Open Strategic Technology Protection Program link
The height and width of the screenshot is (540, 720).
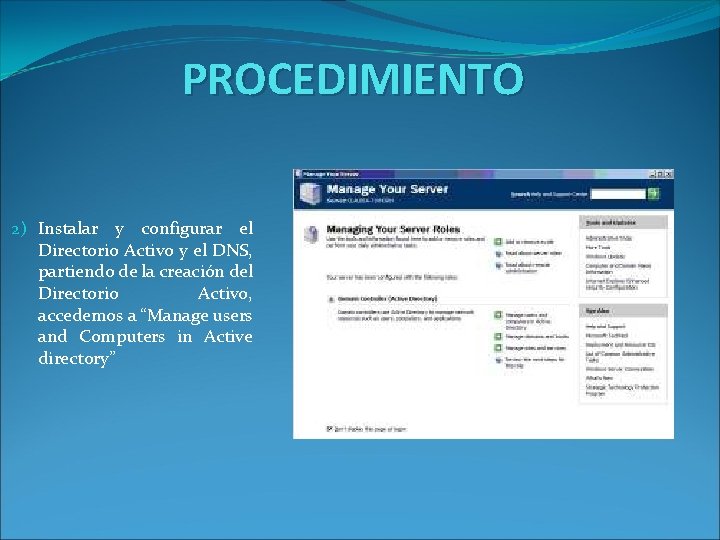tap(622, 390)
